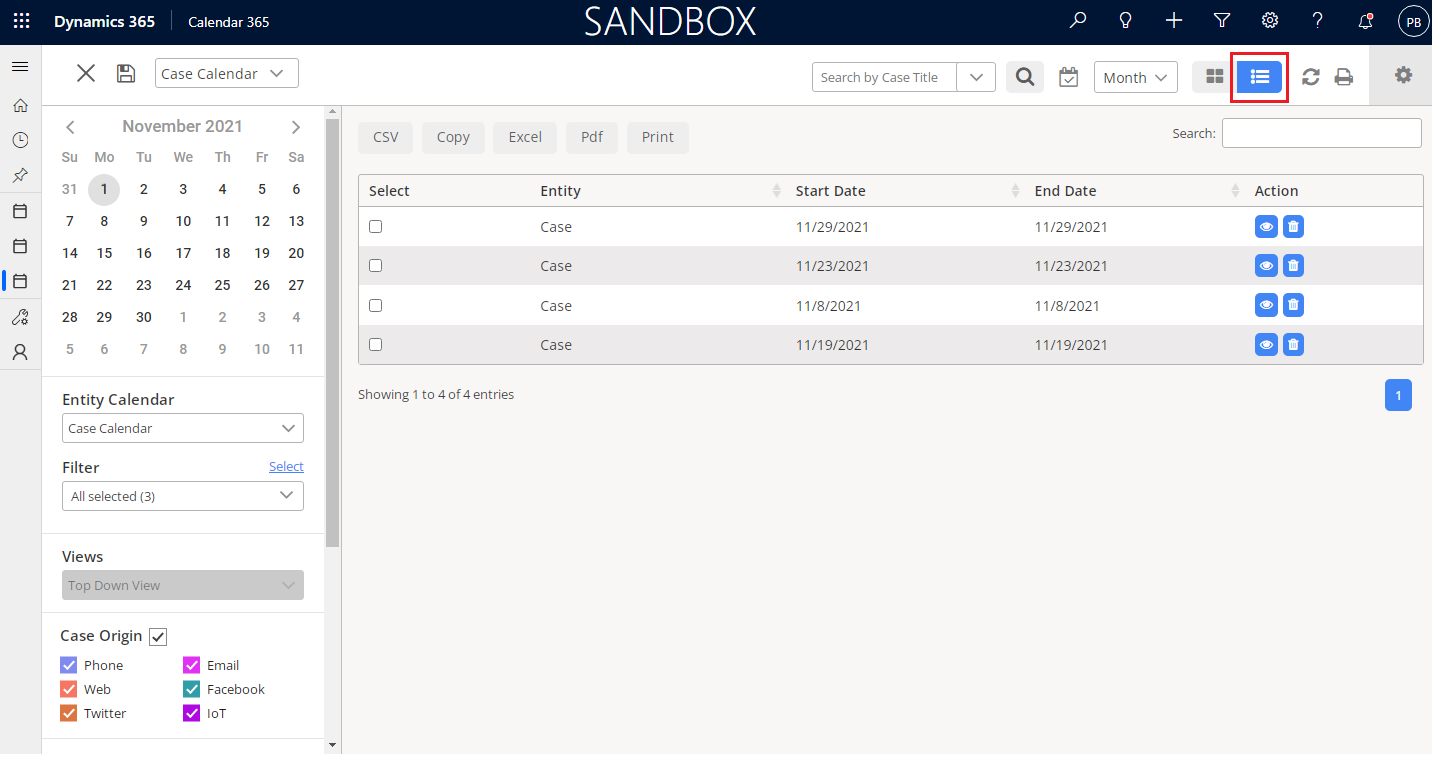Click the refresh calendar icon
The image size is (1432, 759).
tap(1310, 77)
